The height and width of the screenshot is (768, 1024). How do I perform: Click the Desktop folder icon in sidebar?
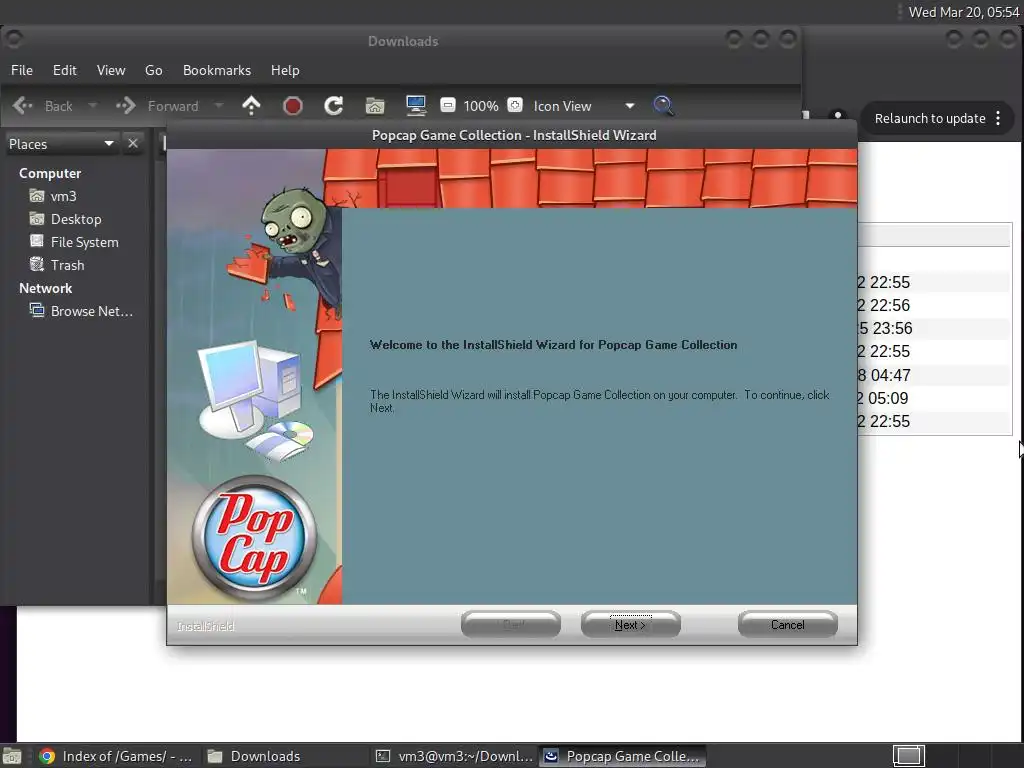click(x=37, y=218)
